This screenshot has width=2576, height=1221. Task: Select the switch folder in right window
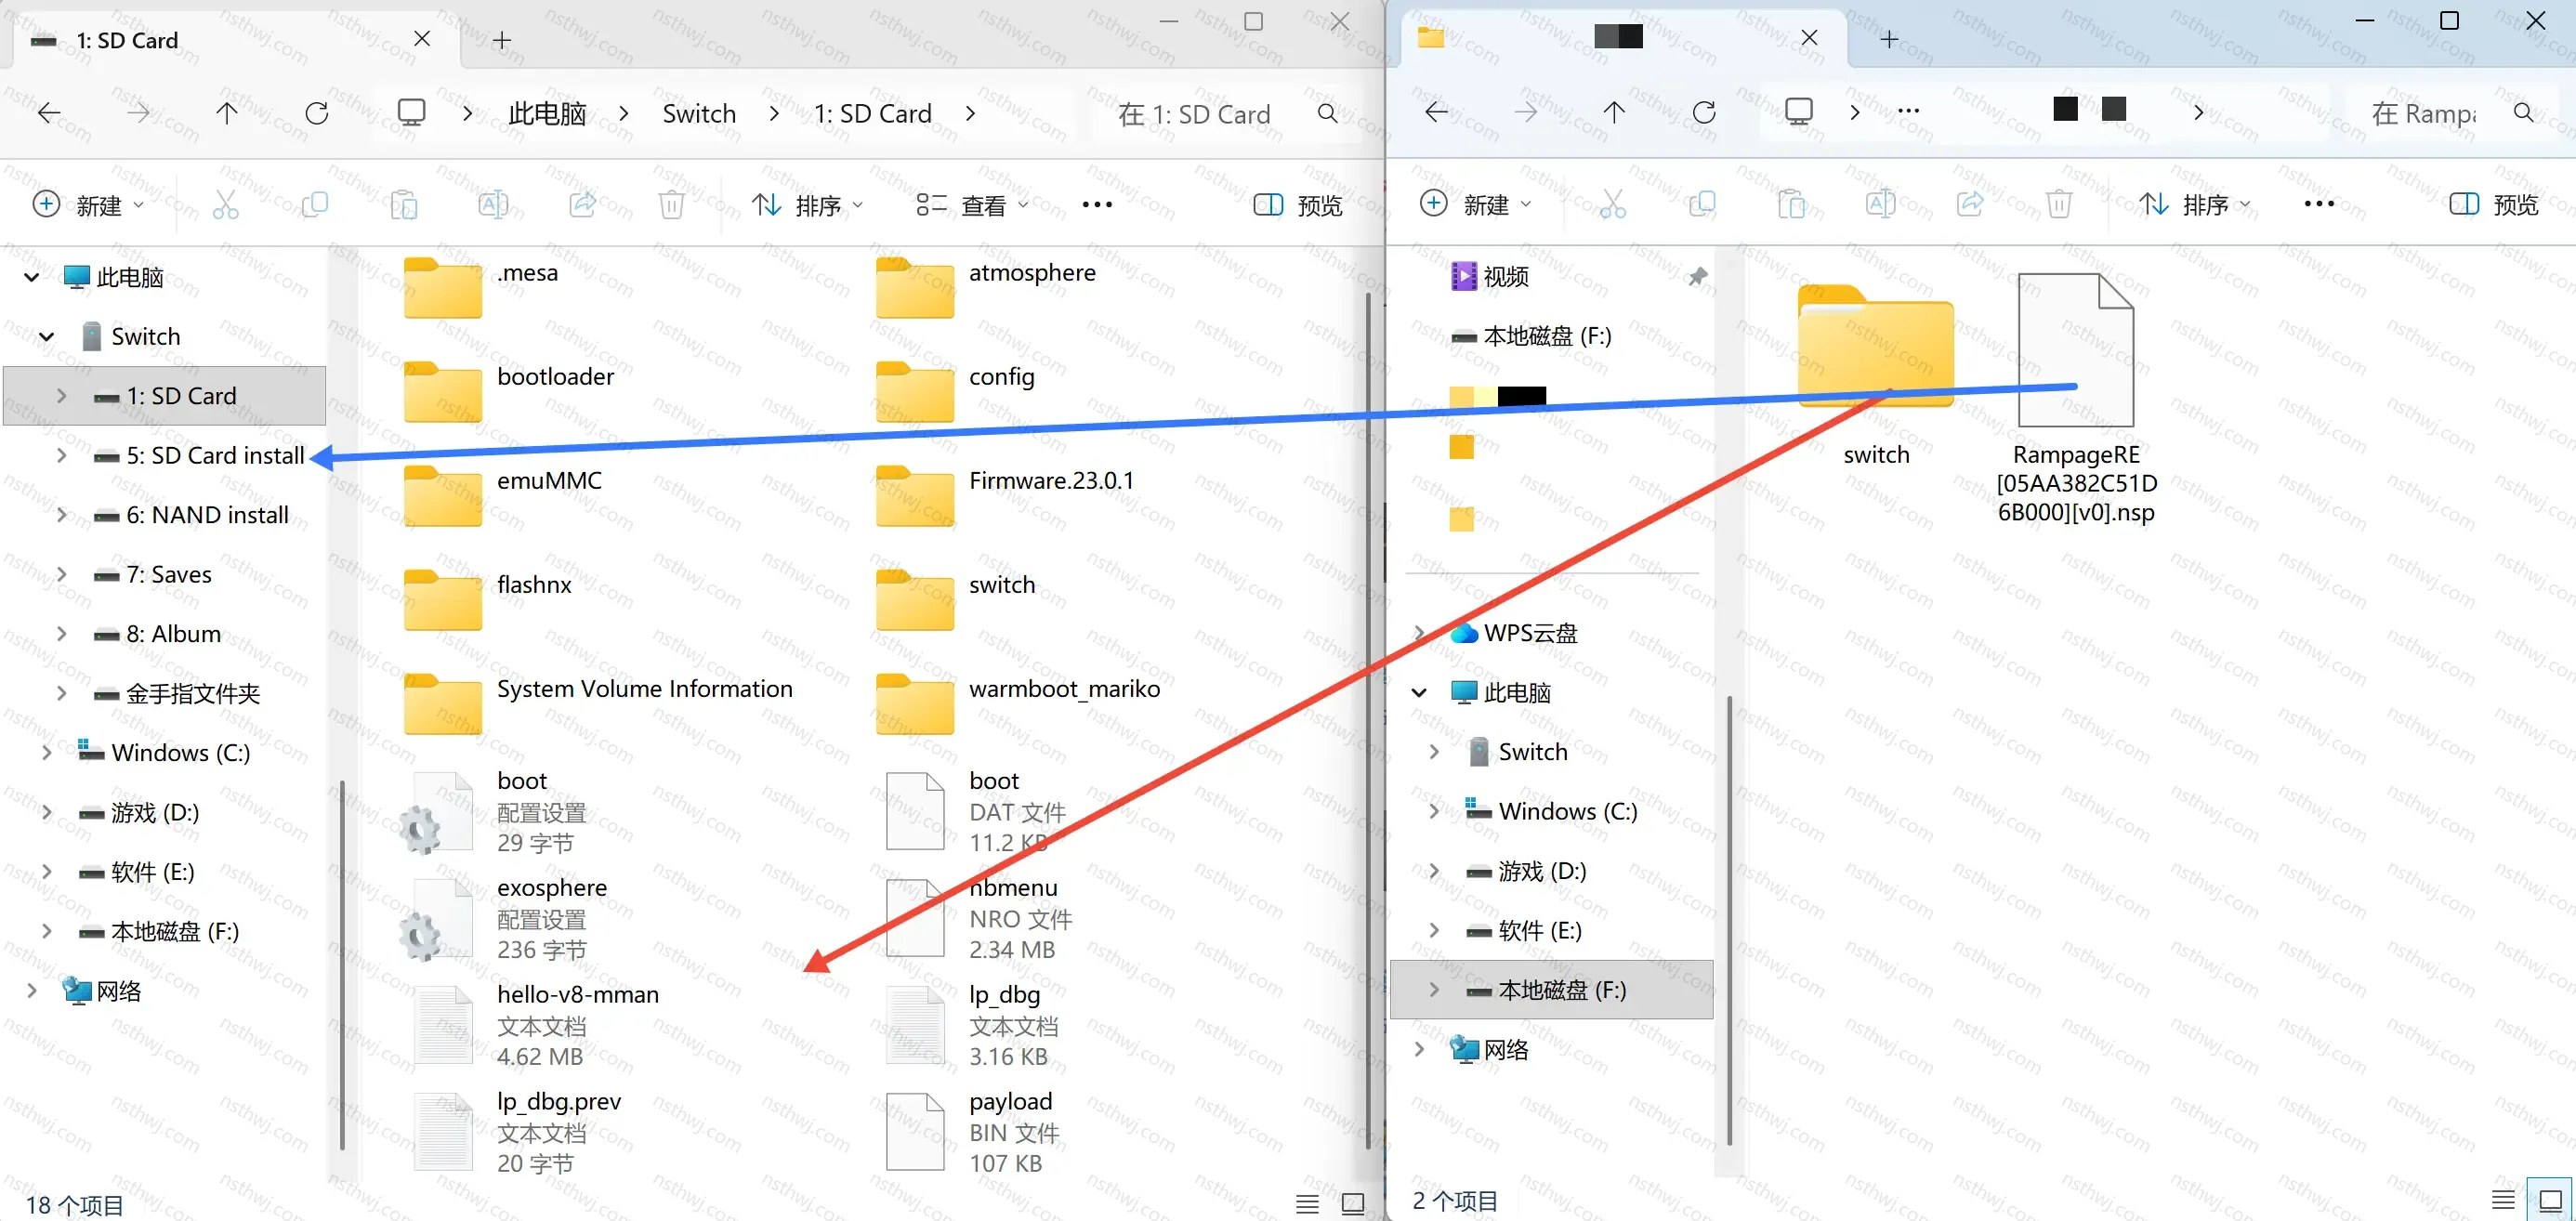[x=1876, y=375]
